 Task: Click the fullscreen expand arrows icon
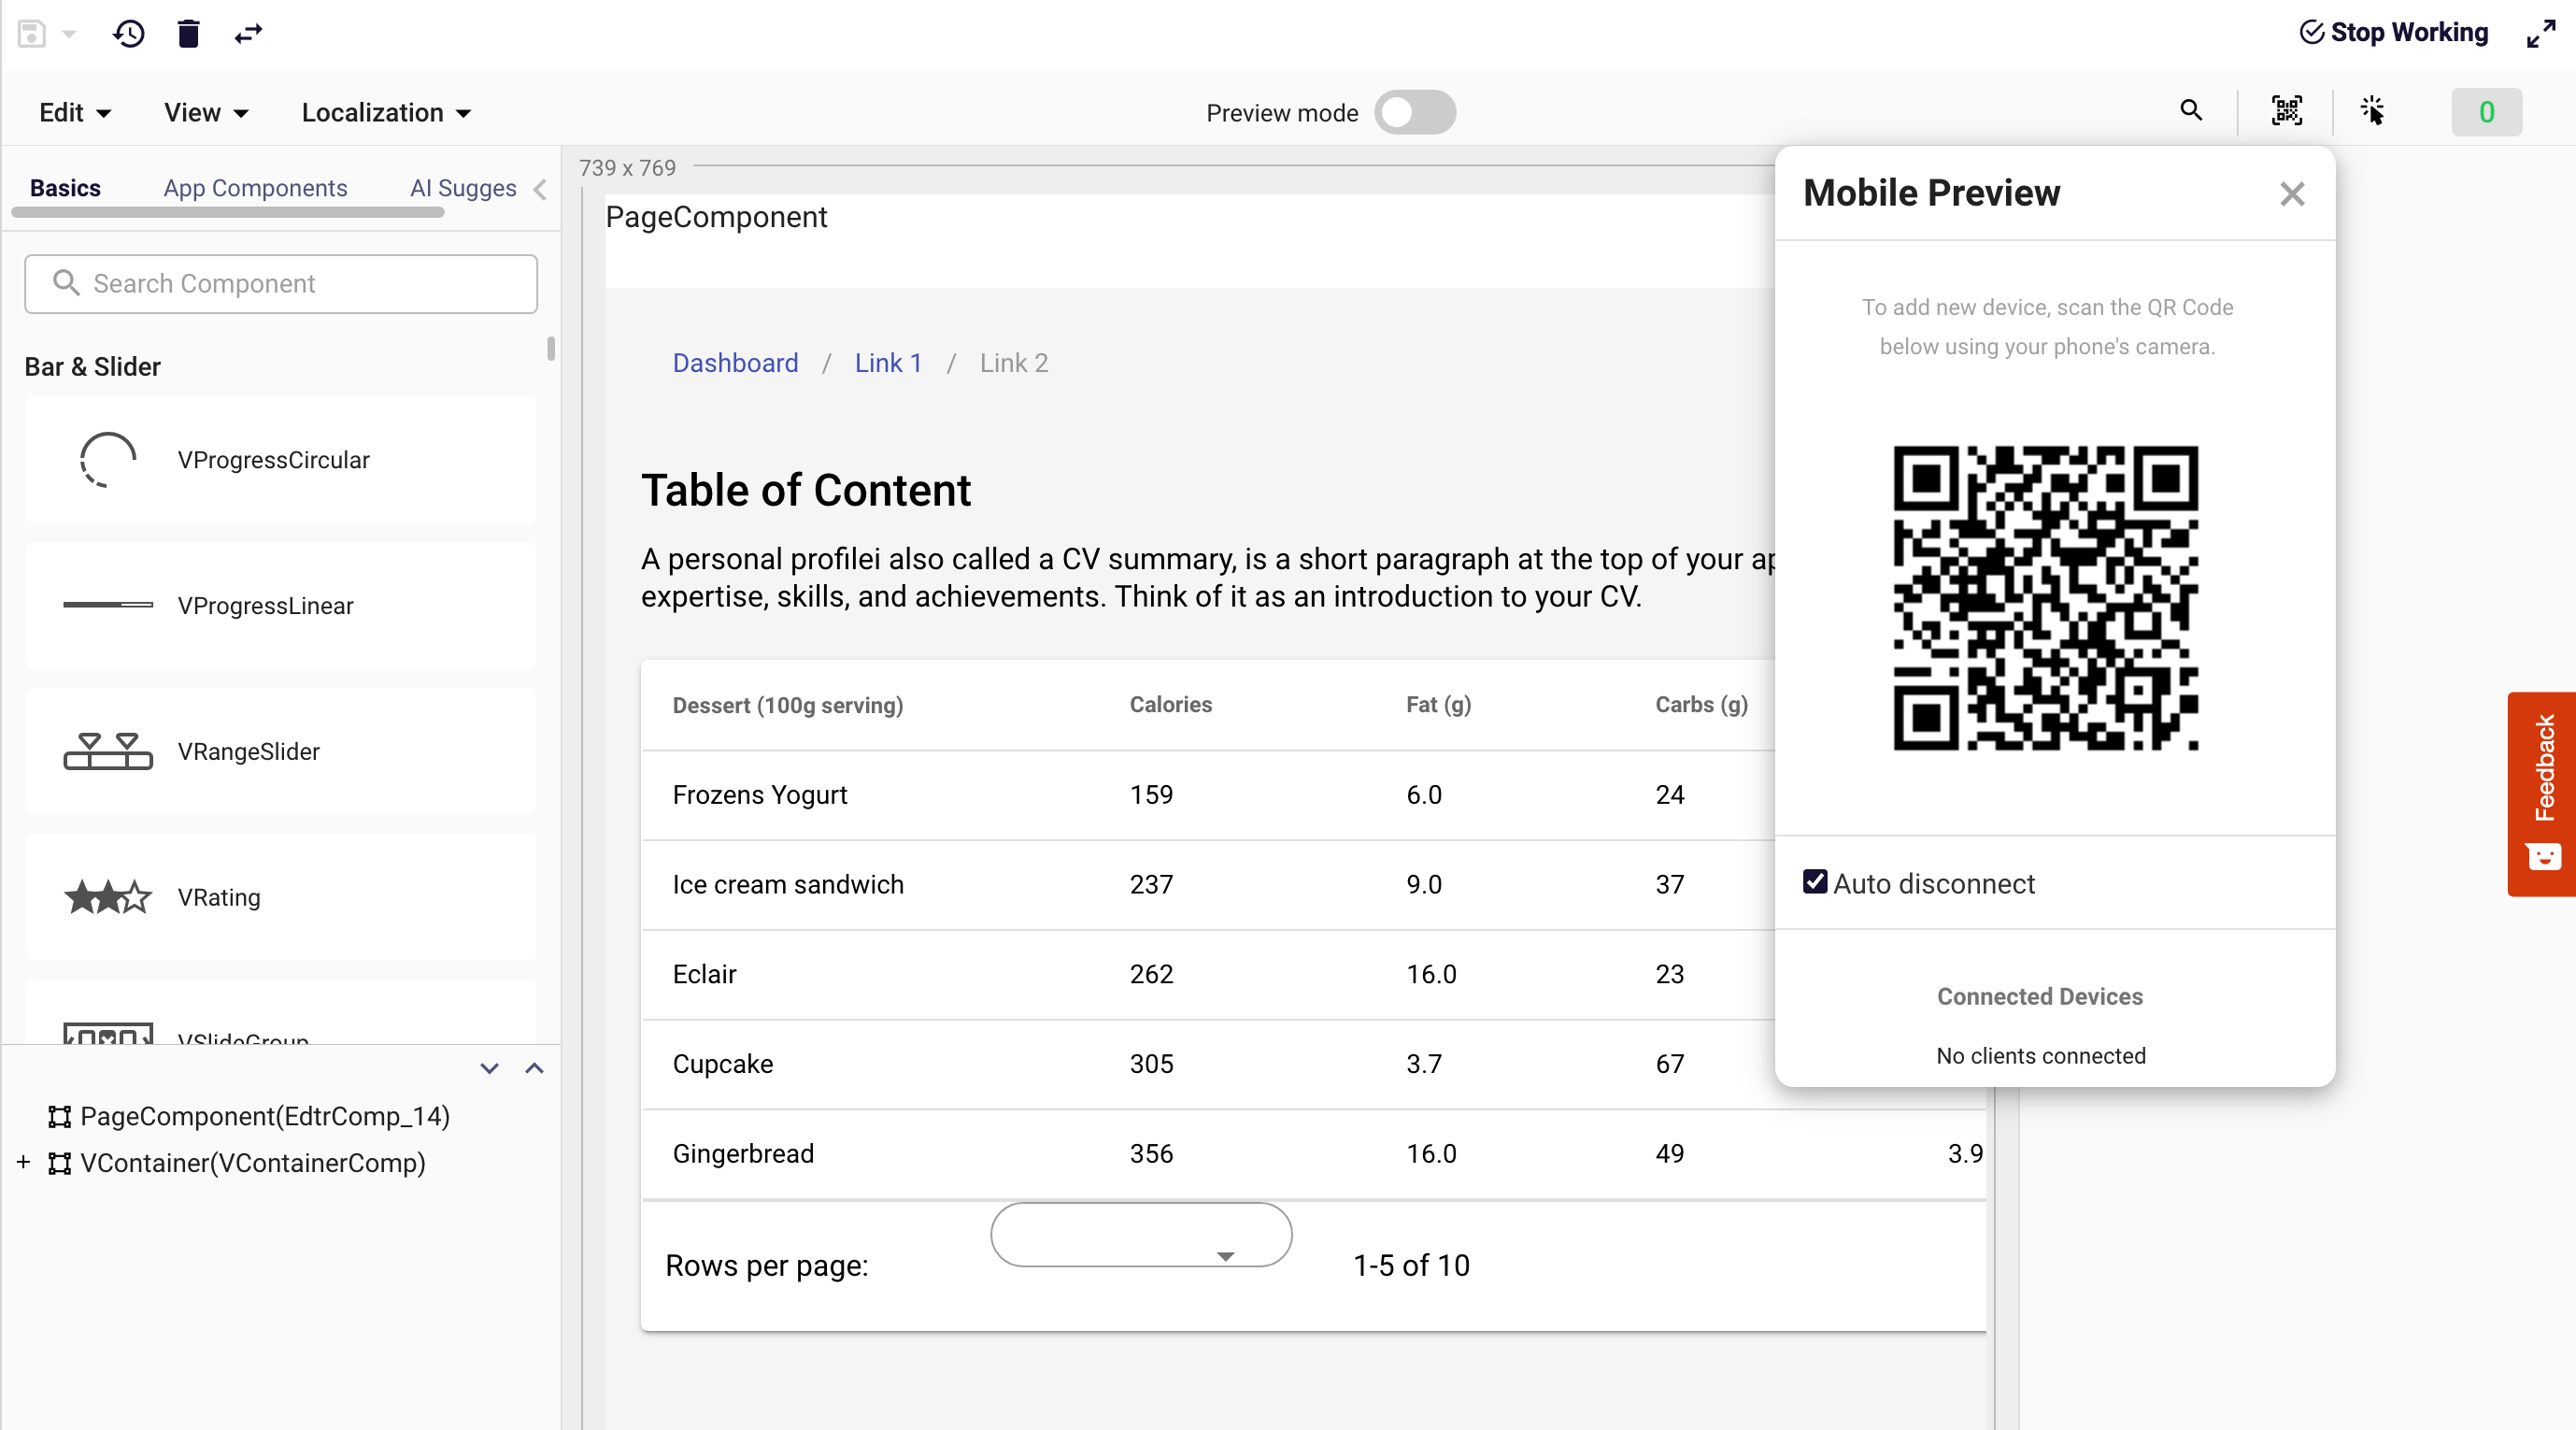2540,34
